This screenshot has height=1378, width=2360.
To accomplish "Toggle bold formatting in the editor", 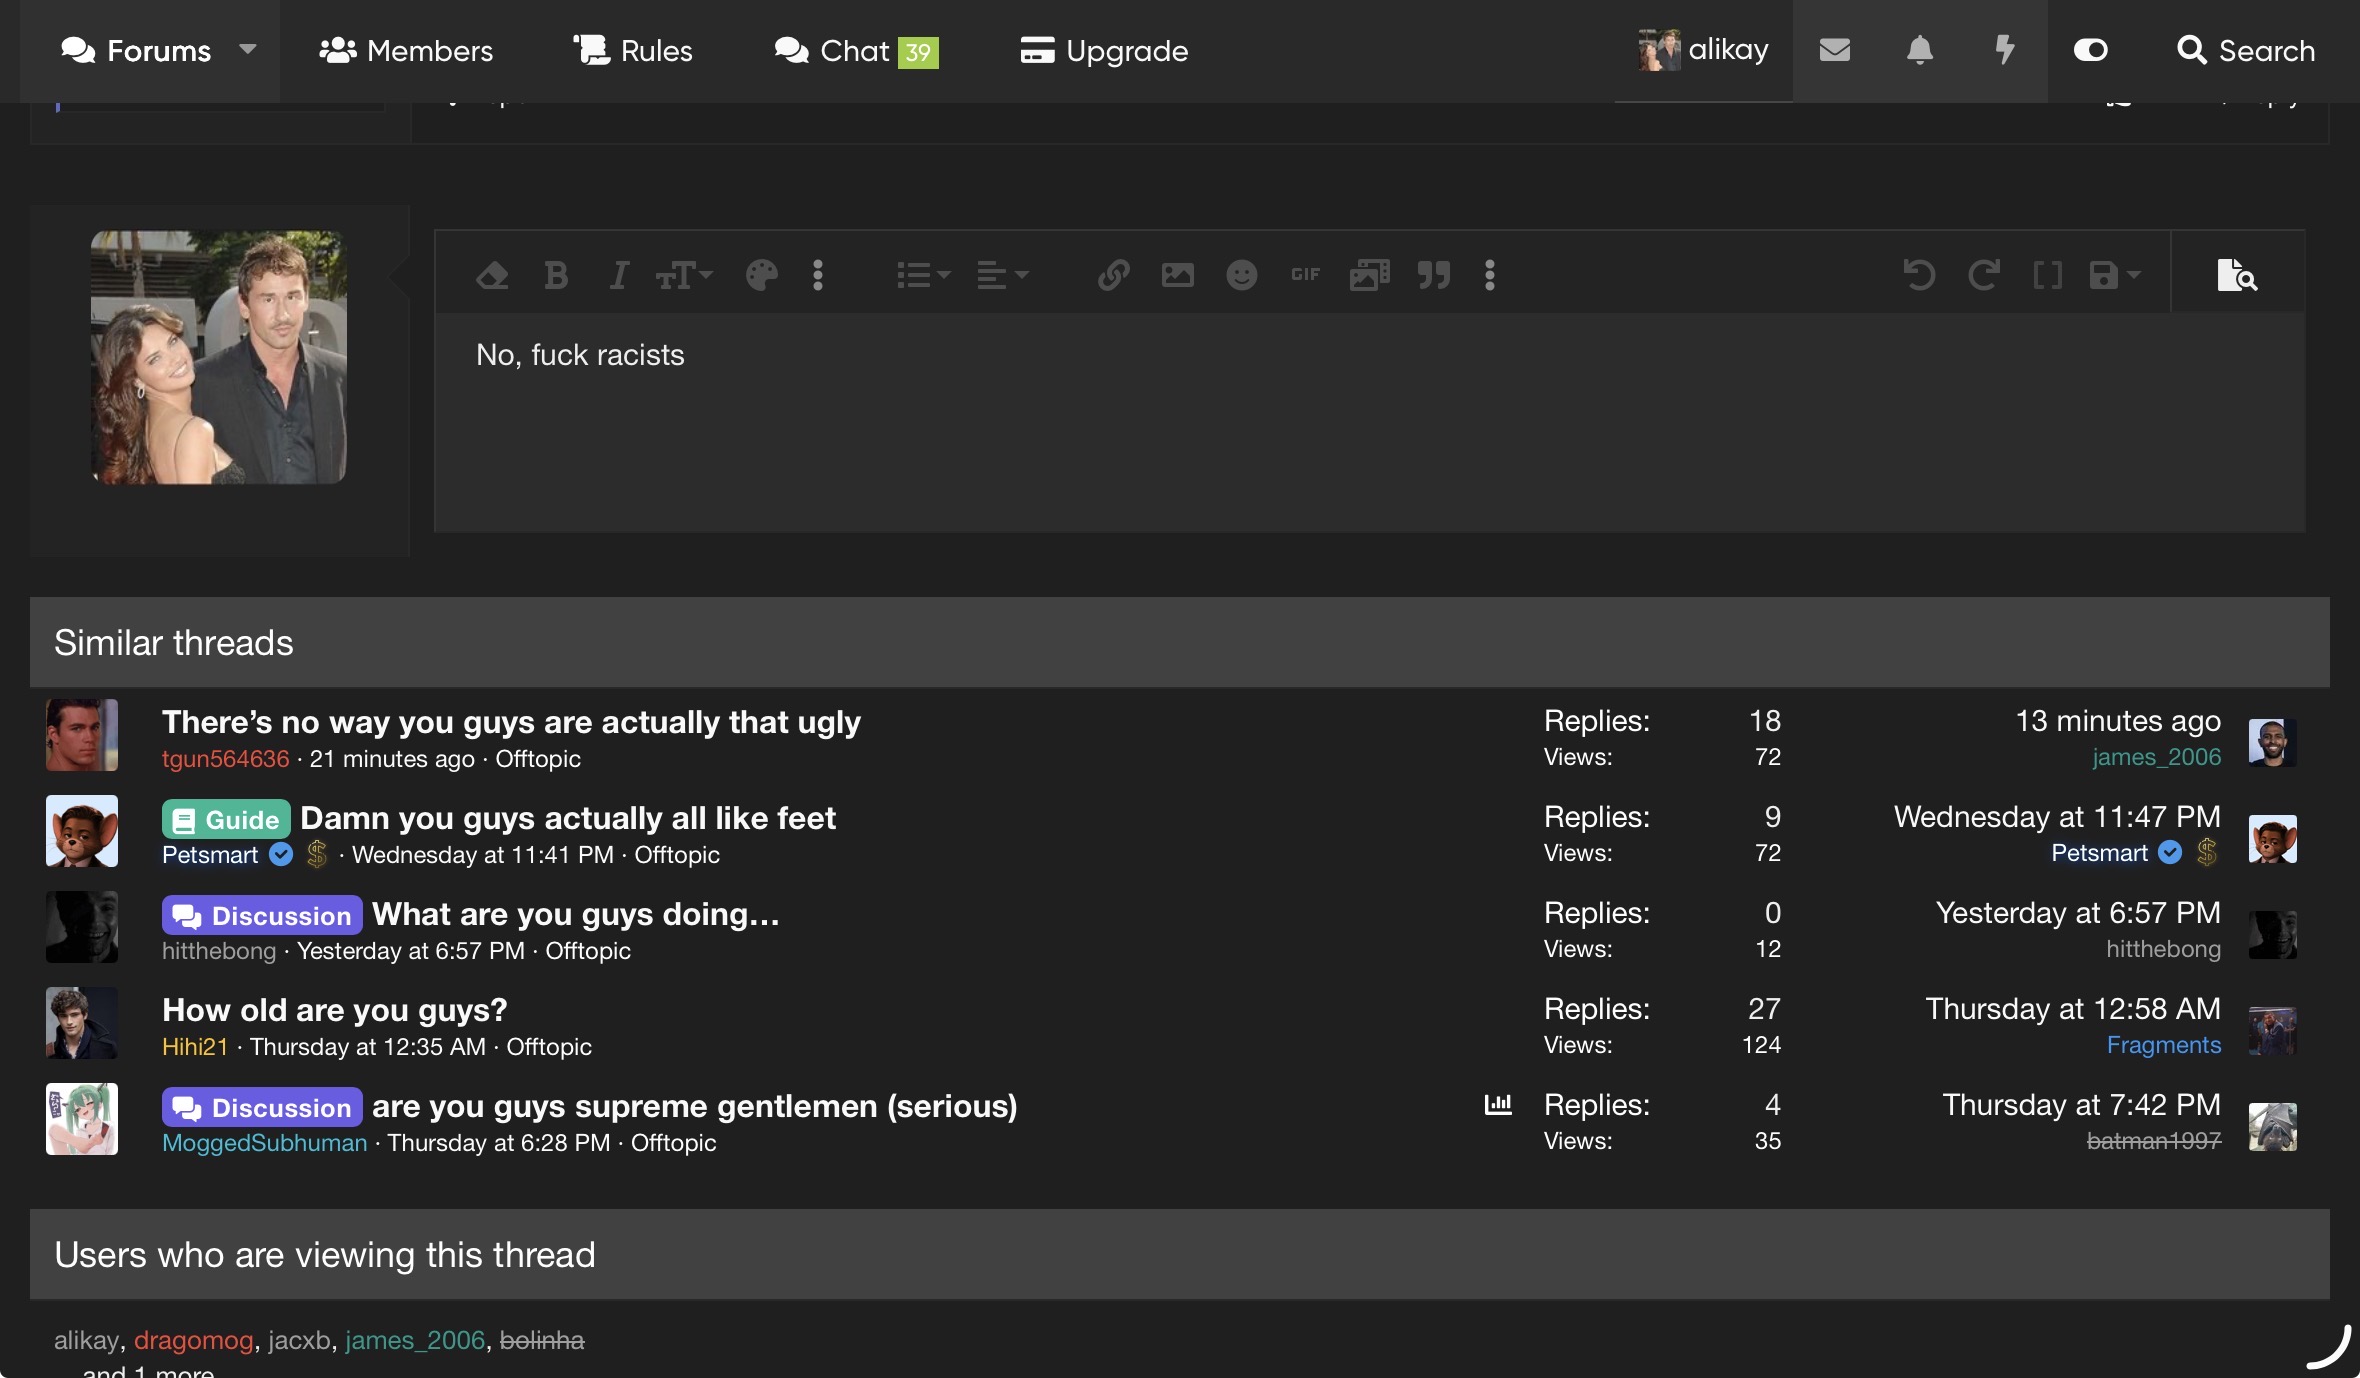I will click(x=556, y=275).
